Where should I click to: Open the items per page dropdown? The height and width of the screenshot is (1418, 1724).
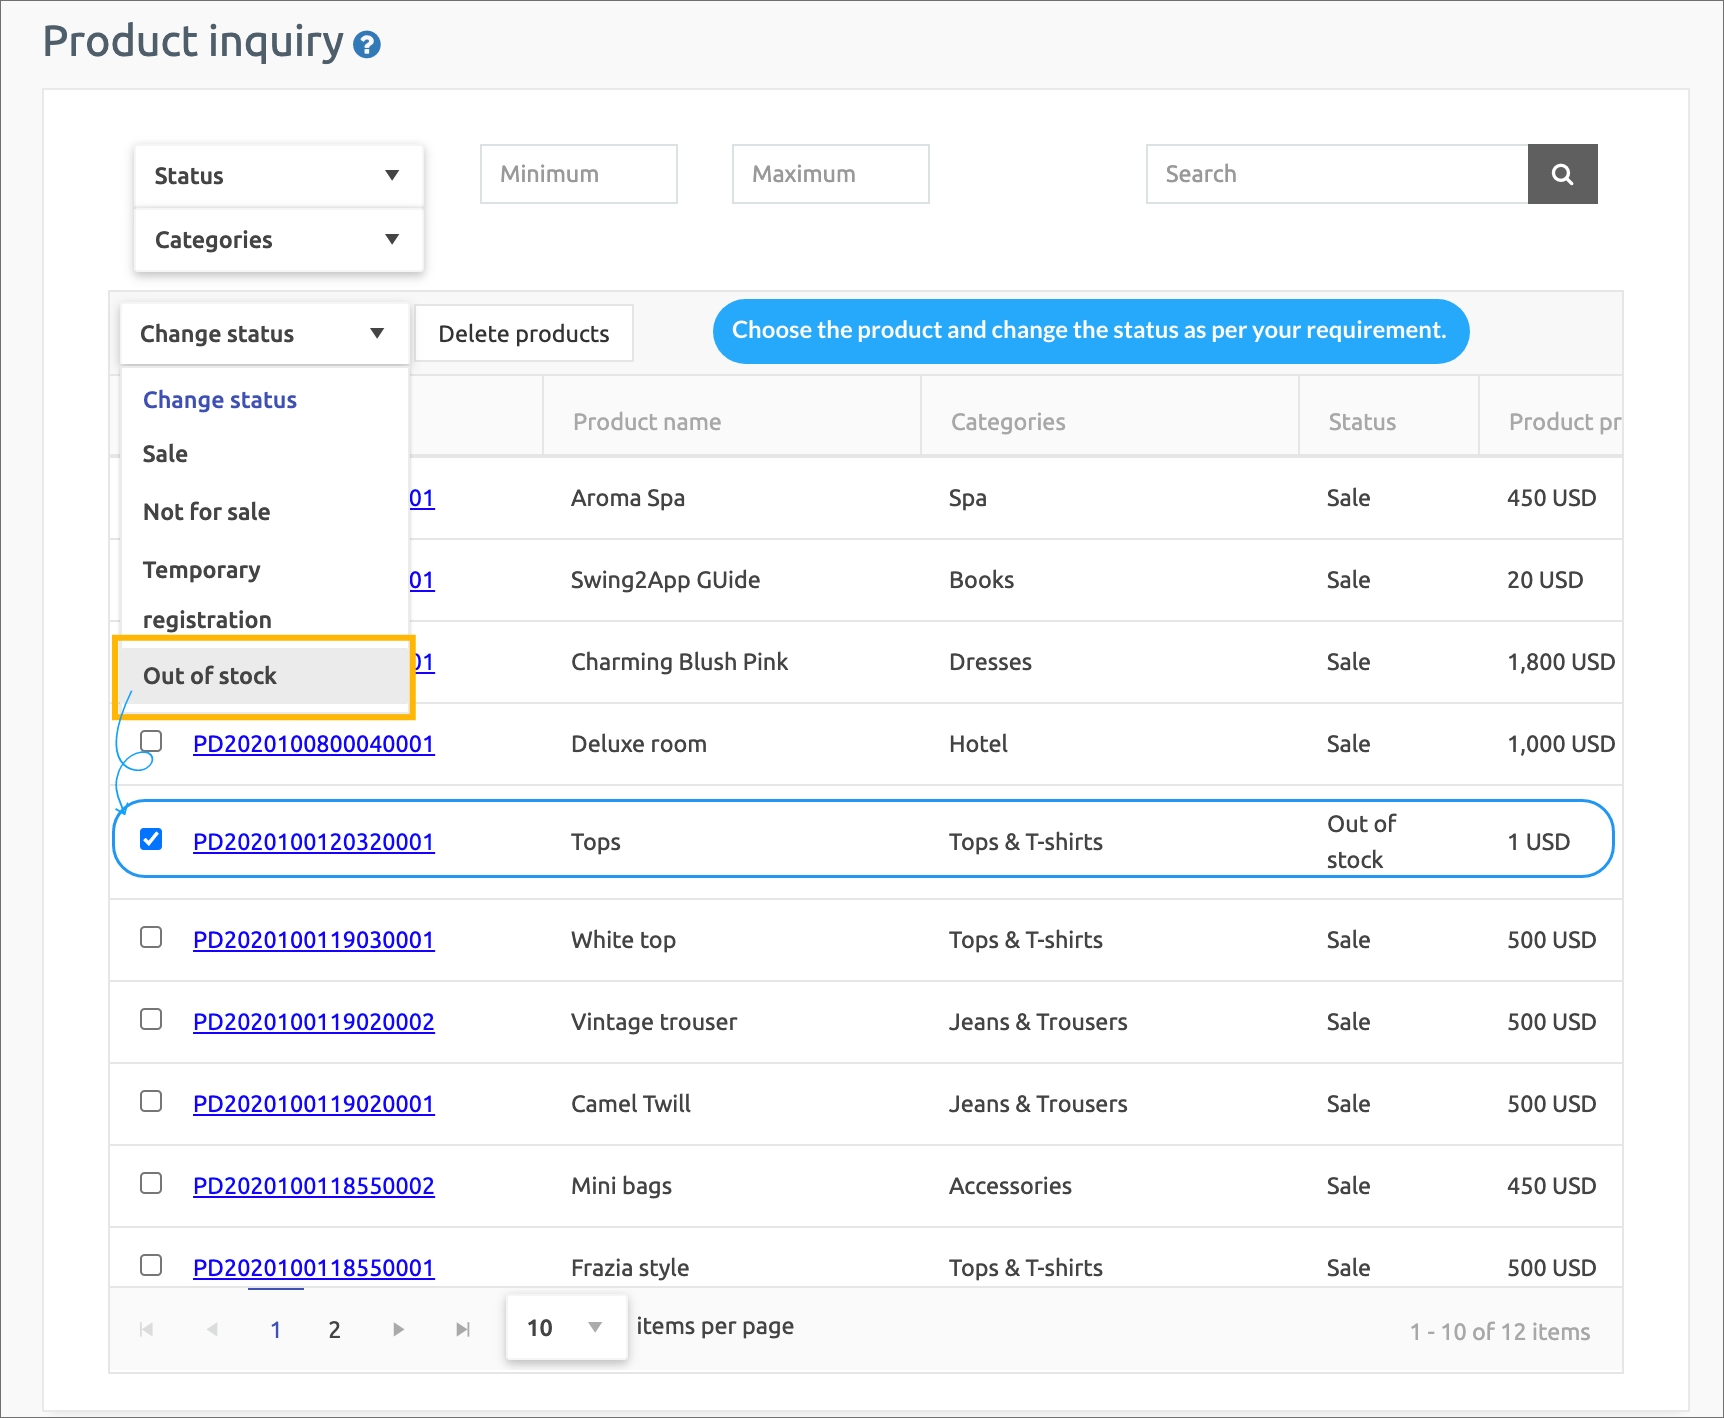coord(566,1327)
